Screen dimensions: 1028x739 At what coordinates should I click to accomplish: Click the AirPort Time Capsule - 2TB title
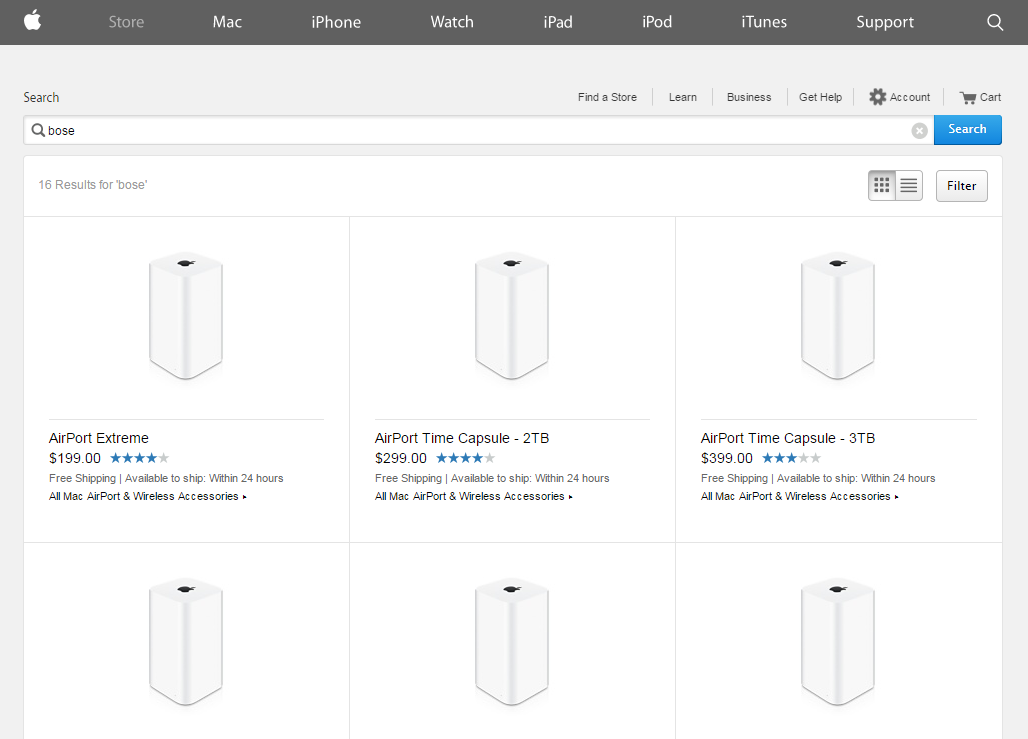(462, 438)
